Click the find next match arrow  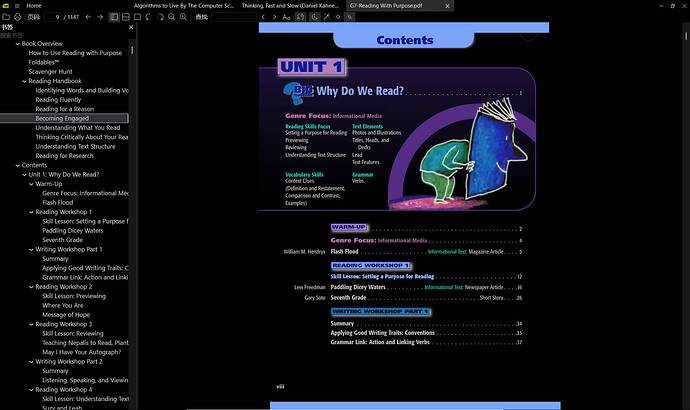[274, 17]
